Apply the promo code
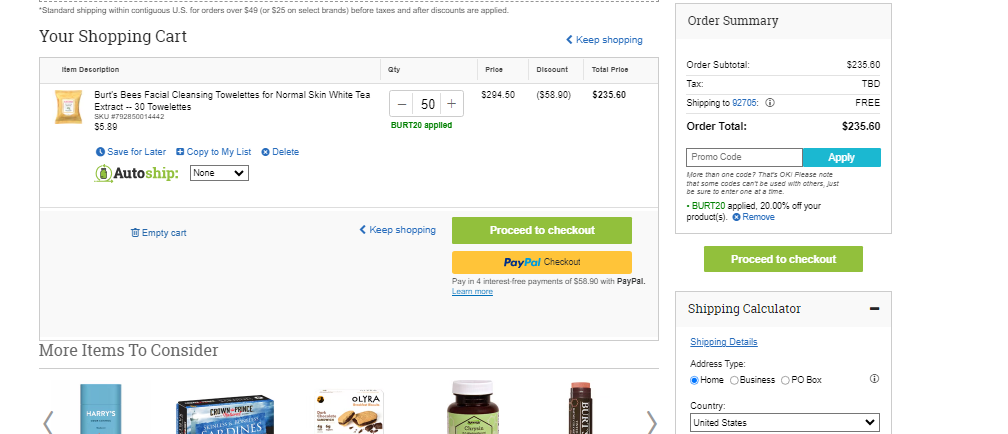The image size is (1008, 434). (x=842, y=158)
